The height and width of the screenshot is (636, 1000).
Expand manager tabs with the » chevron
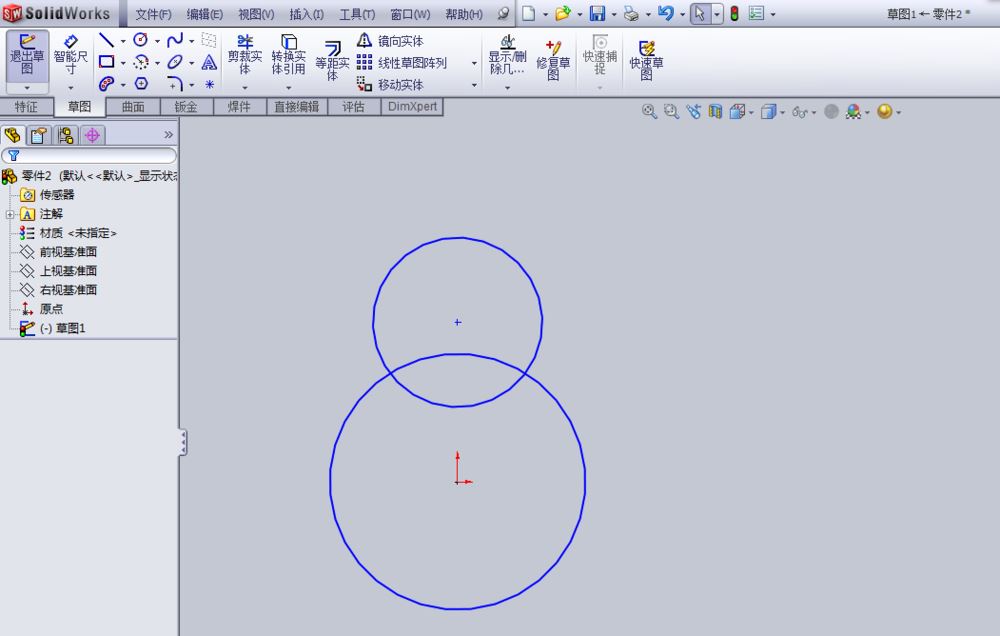[x=168, y=135]
